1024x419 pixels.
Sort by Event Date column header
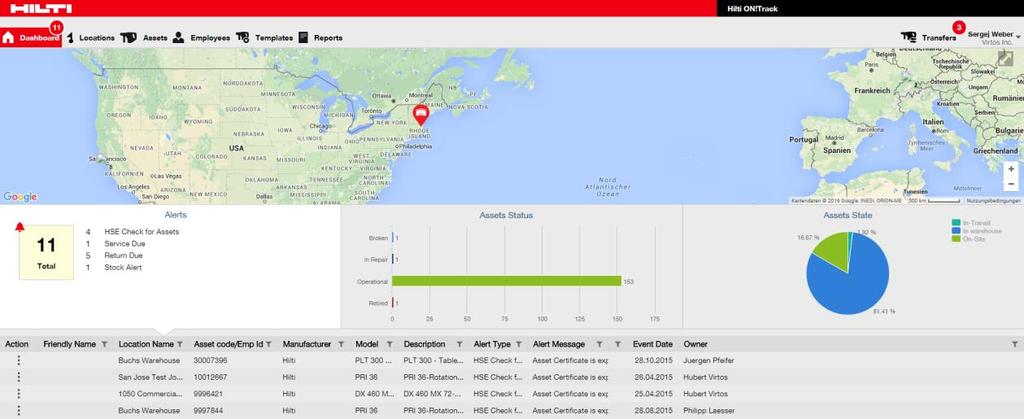tap(652, 344)
